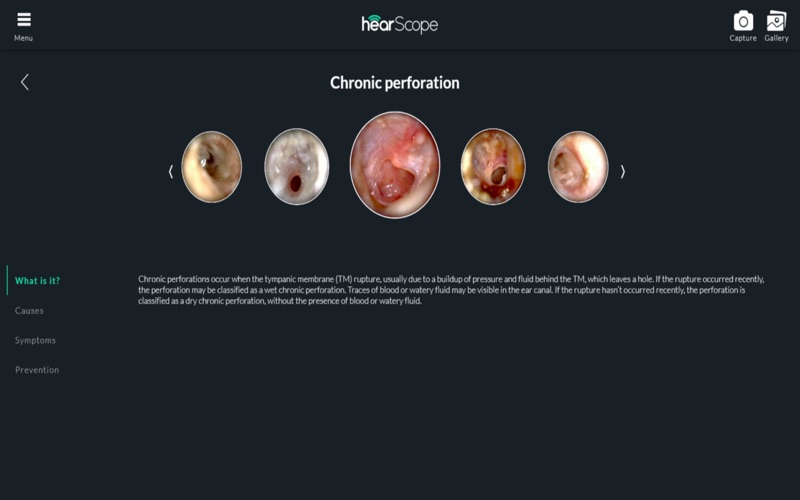The width and height of the screenshot is (800, 500).
Task: Click the Chronic perforation heading
Action: point(394,83)
